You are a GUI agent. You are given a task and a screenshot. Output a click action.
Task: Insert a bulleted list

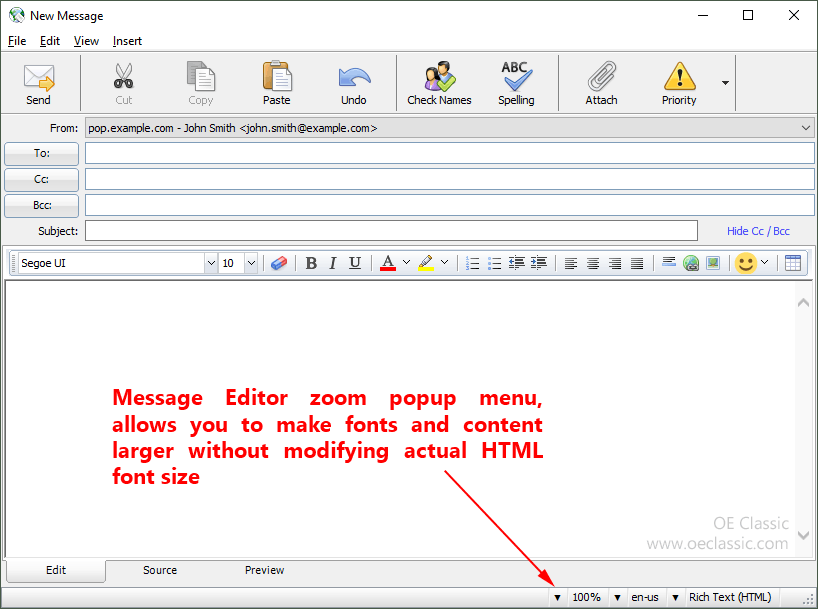tap(495, 263)
